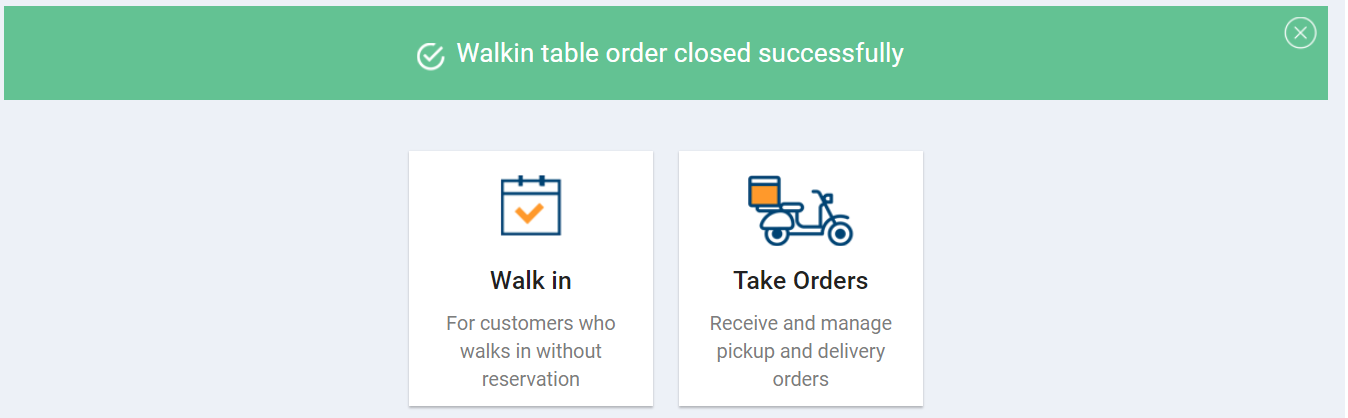Click "Receive and manage pickup and delivery orders" text
Image resolution: width=1348 pixels, height=418 pixels.
801,351
